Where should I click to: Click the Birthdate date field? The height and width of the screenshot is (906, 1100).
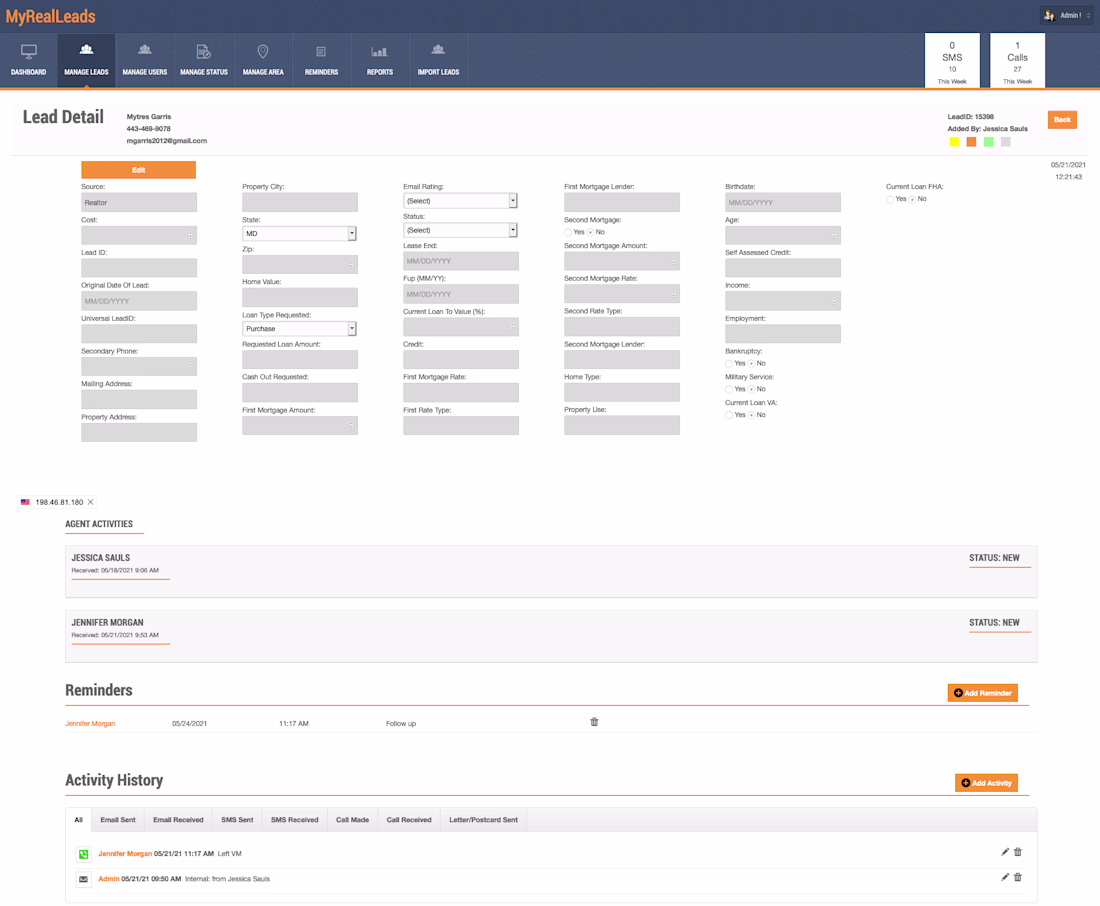783,202
